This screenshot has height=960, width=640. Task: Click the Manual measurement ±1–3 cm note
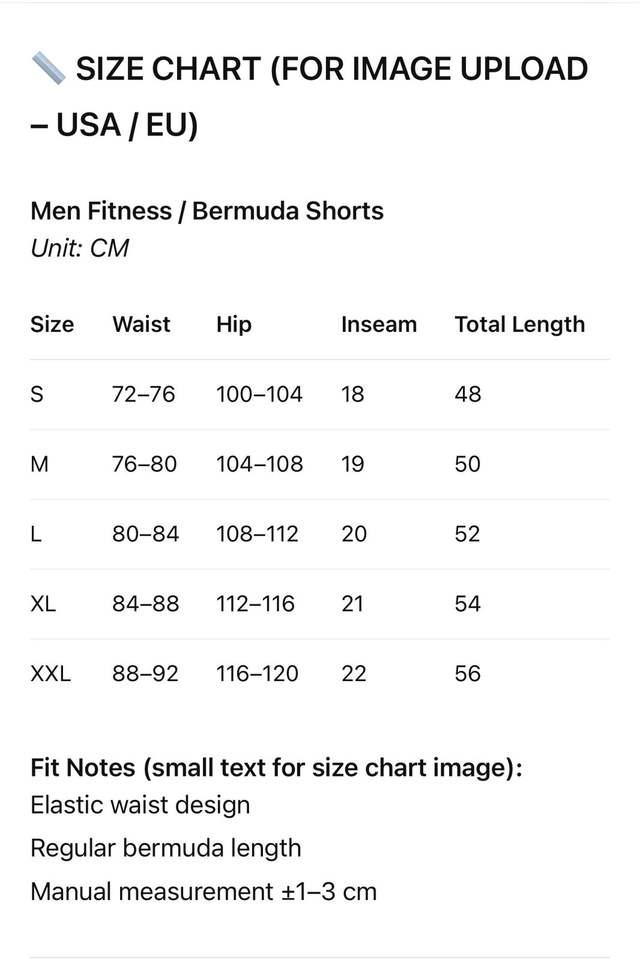(204, 891)
